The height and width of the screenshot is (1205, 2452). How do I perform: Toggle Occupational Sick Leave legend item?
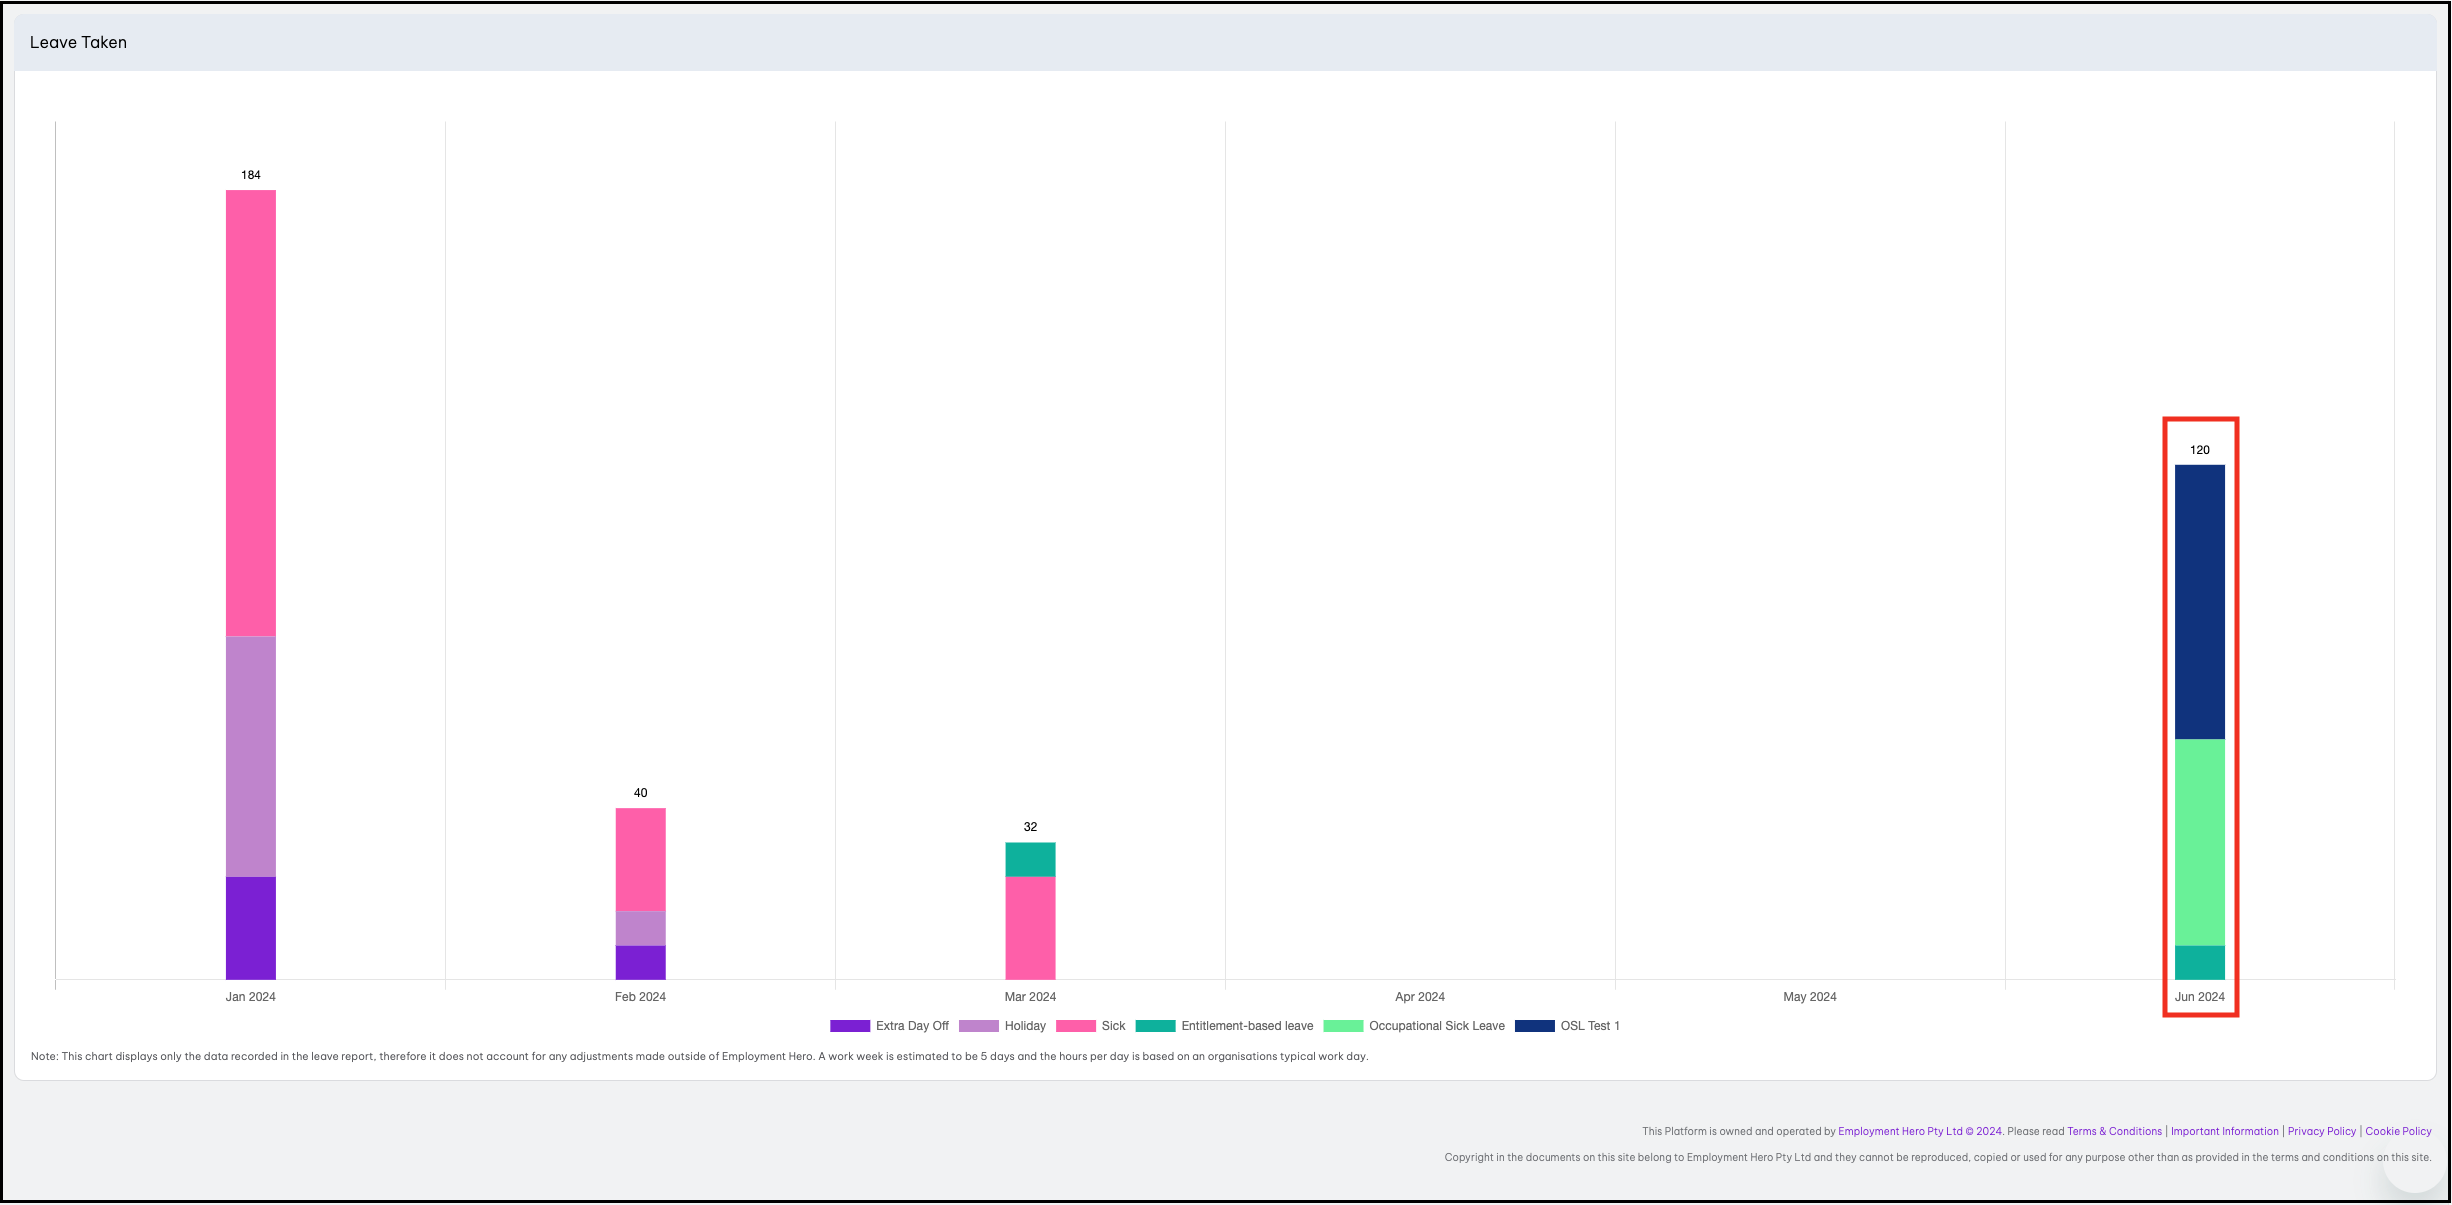coord(1343,1026)
